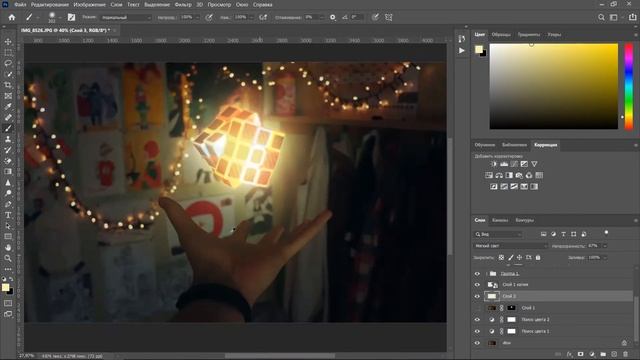Hide the selected Слой 3 layer
640x360 pixels.
pyautogui.click(x=477, y=296)
